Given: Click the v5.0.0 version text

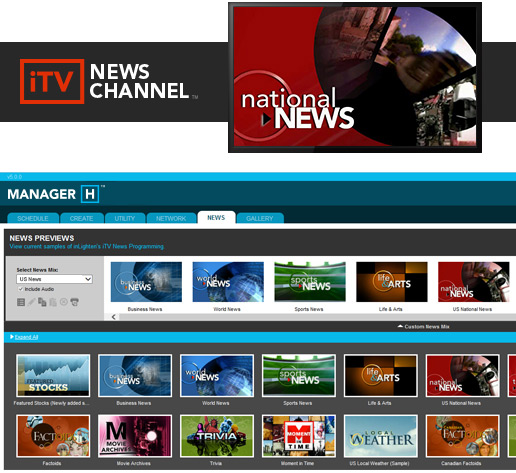Looking at the screenshot, I should coord(14,177).
